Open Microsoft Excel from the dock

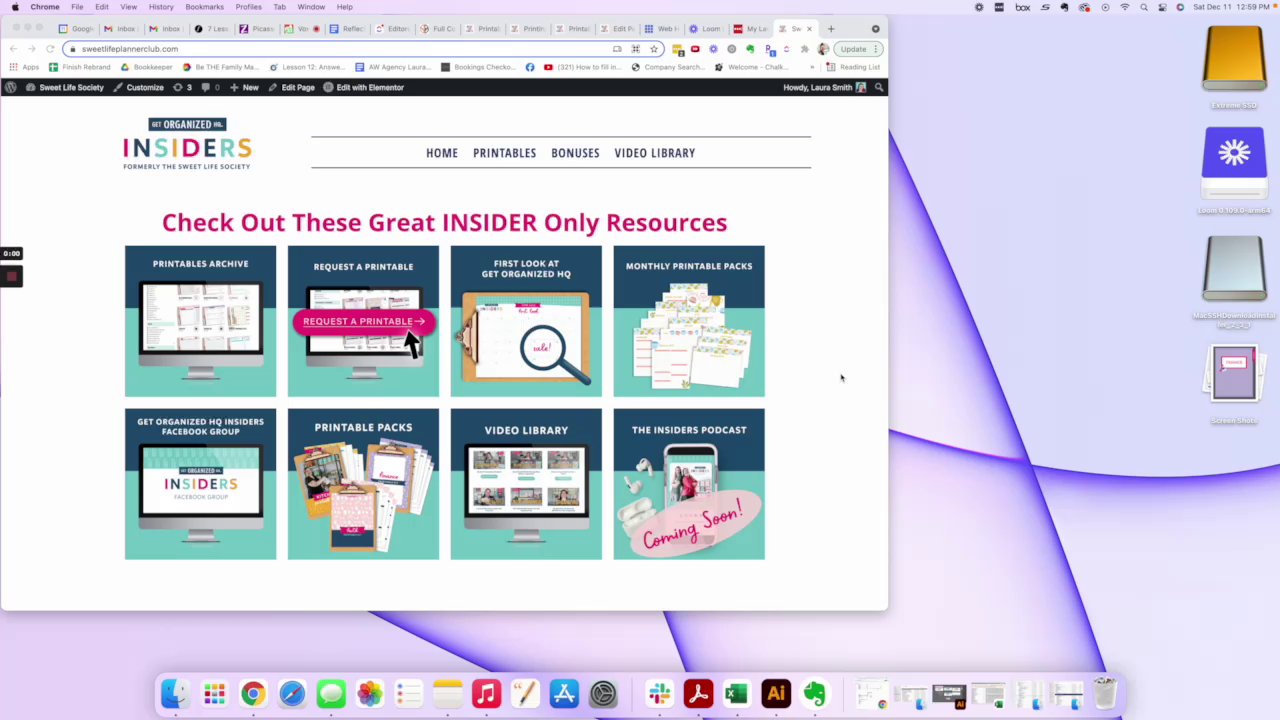(737, 693)
